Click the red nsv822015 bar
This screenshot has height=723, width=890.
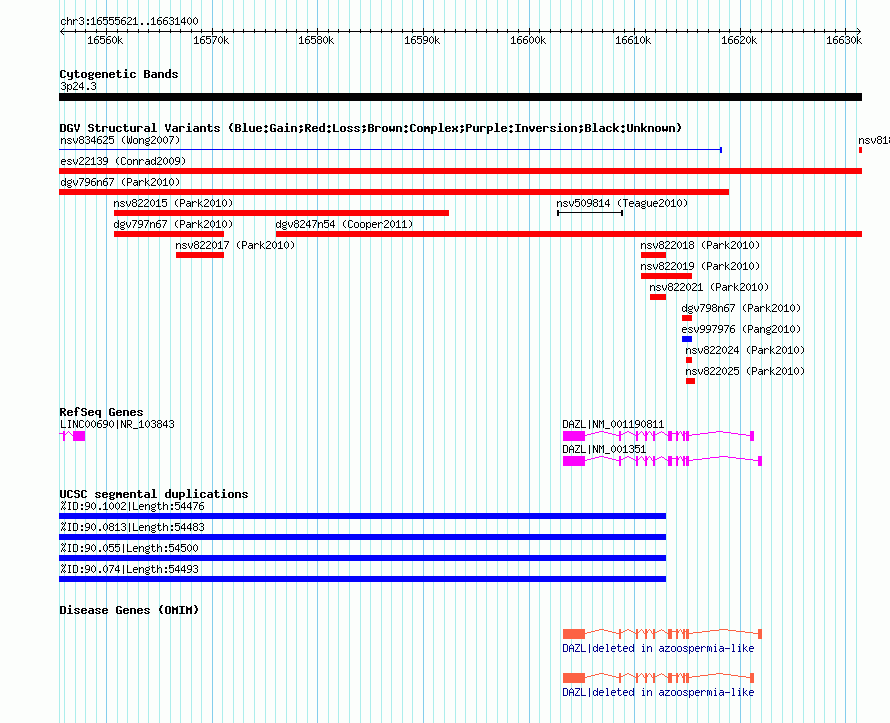282,213
